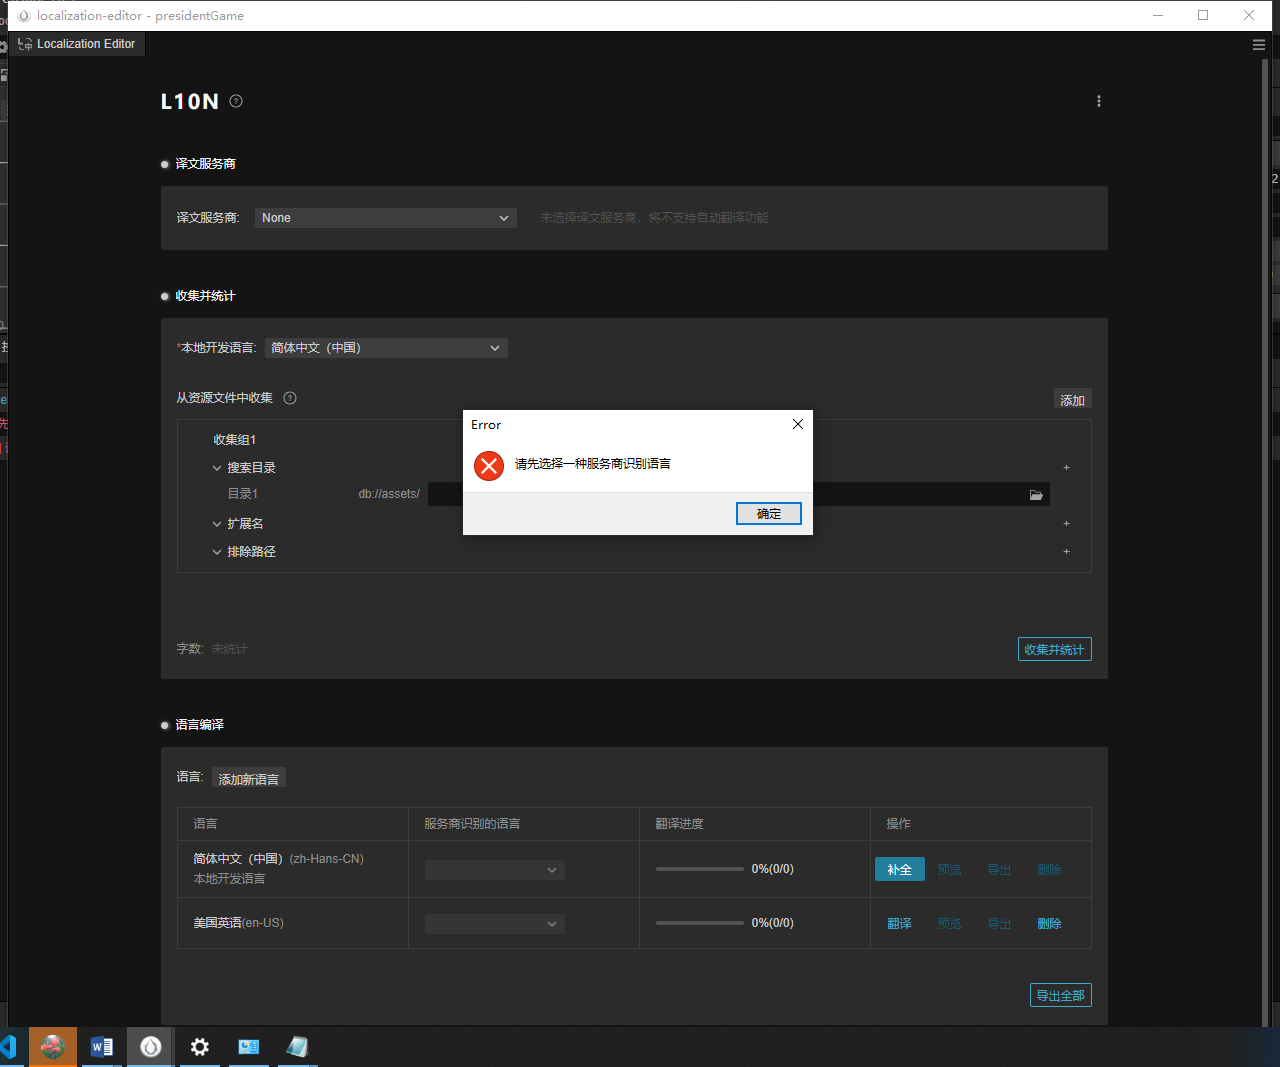This screenshot has height=1067, width=1280.
Task: Click the red error icon in dialog
Action: (x=489, y=465)
